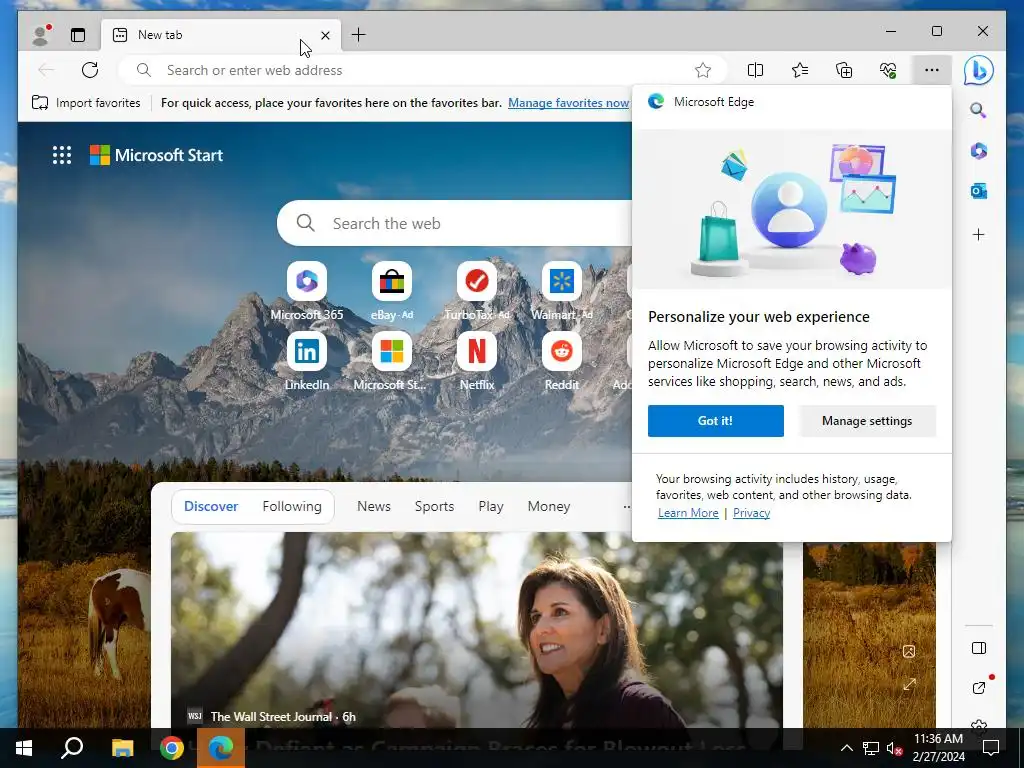Switch to Play tab
Image resolution: width=1024 pixels, height=768 pixels.
[491, 506]
